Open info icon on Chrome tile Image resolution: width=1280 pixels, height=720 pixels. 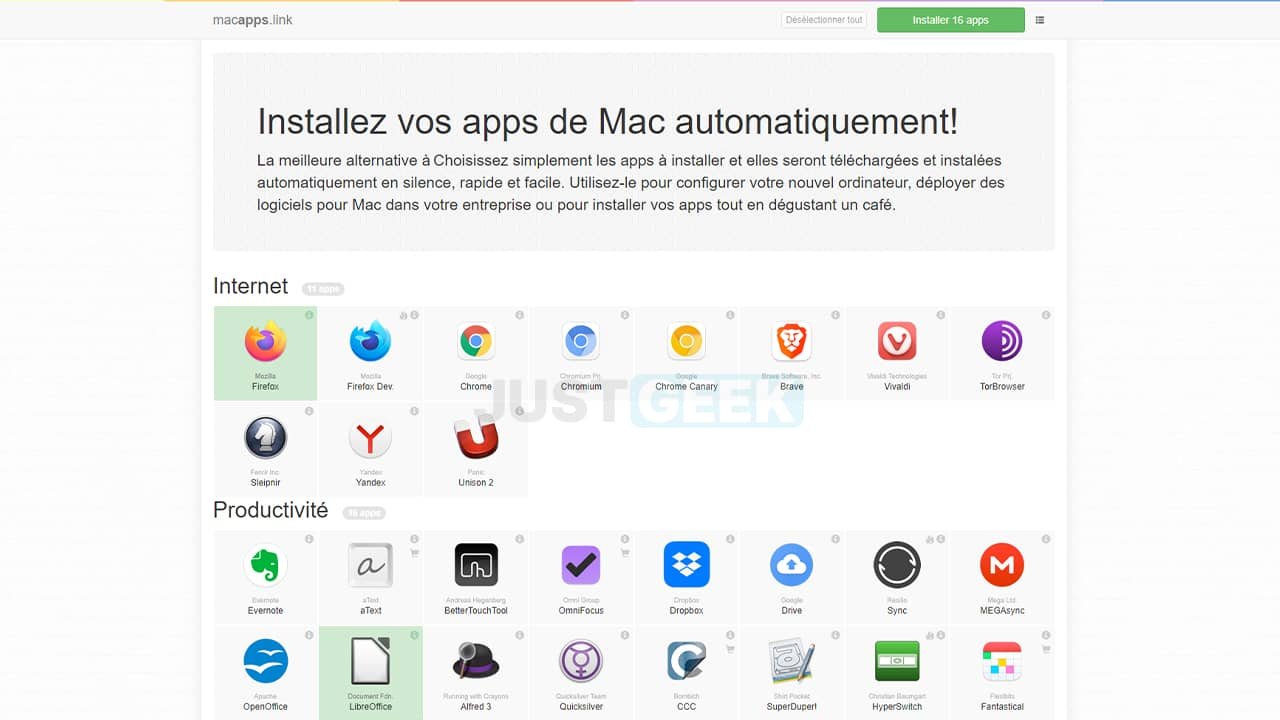pos(520,315)
